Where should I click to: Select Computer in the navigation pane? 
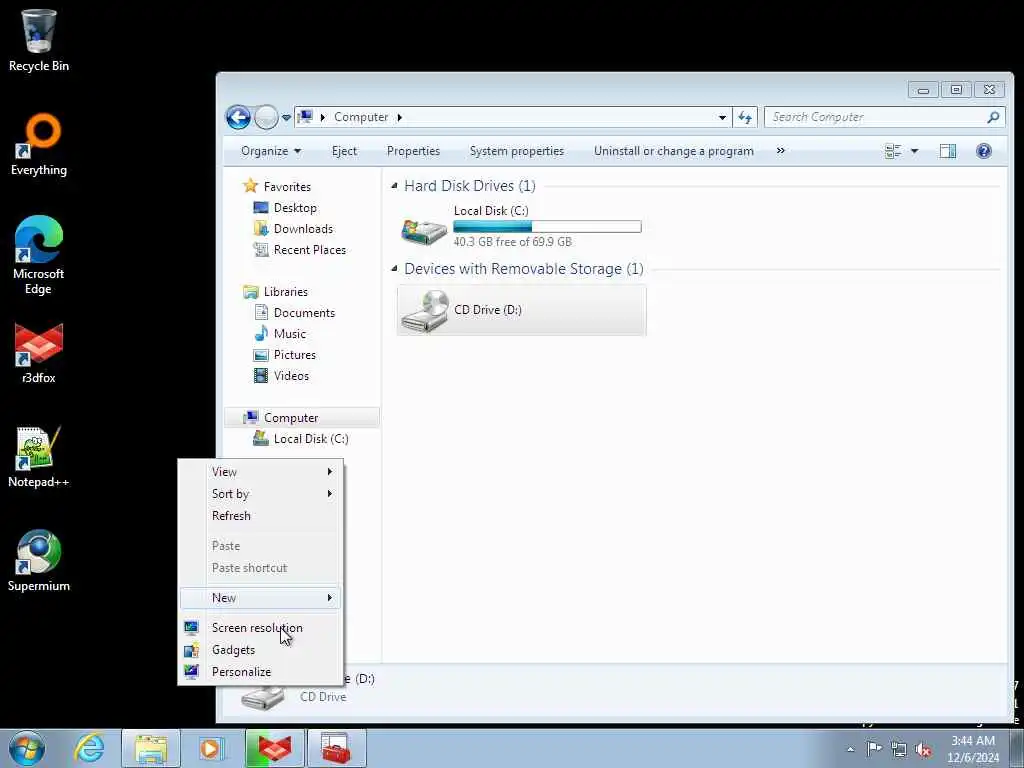coord(302,418)
